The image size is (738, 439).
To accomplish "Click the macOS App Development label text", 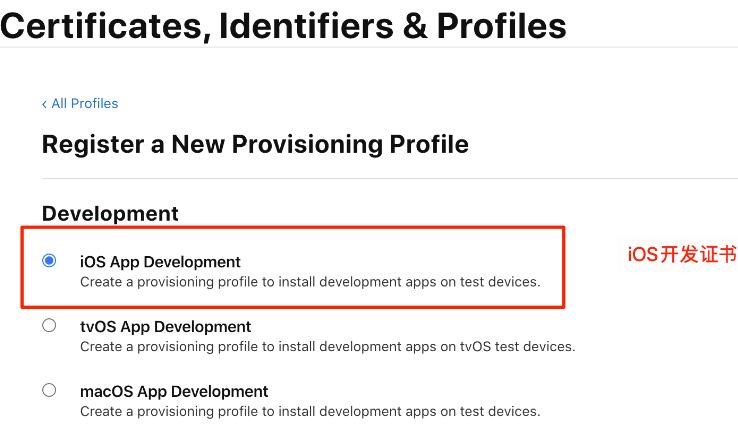I will tap(174, 391).
